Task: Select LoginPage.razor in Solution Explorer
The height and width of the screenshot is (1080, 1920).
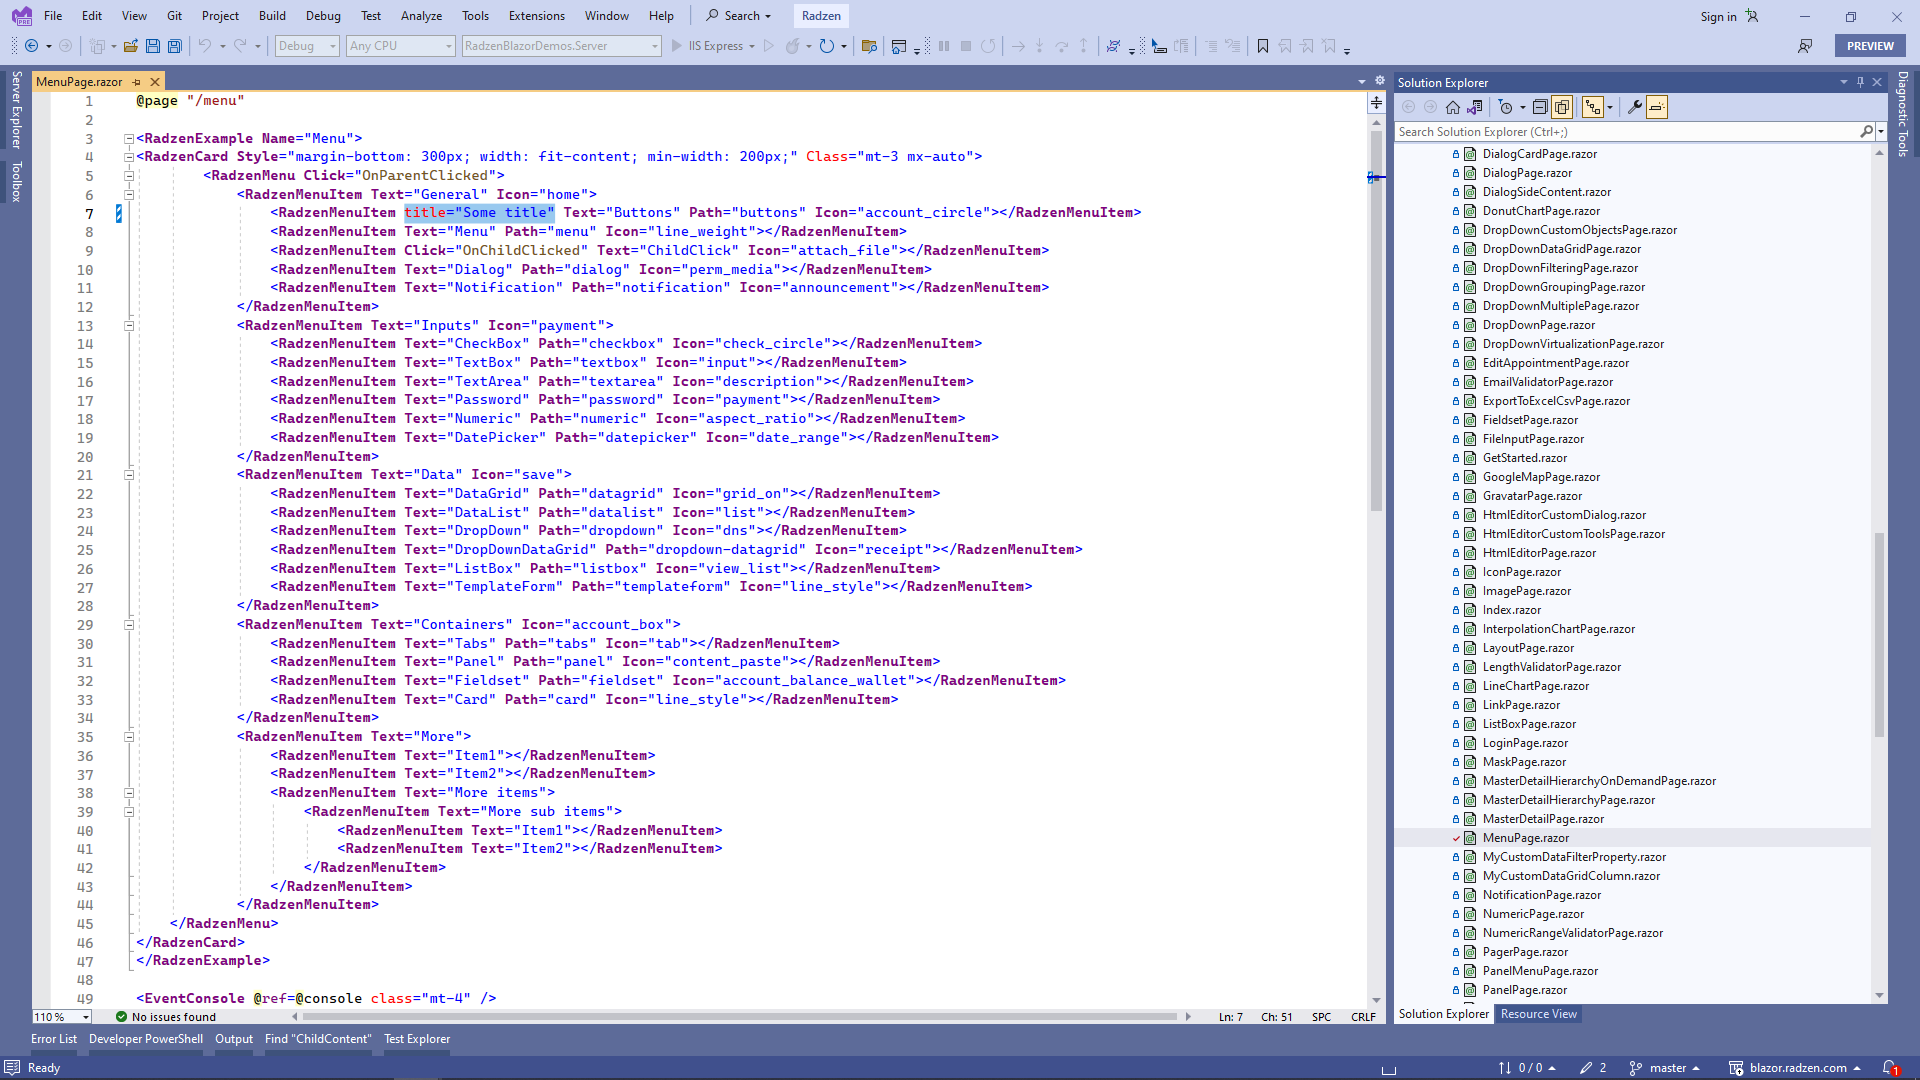Action: click(1525, 743)
